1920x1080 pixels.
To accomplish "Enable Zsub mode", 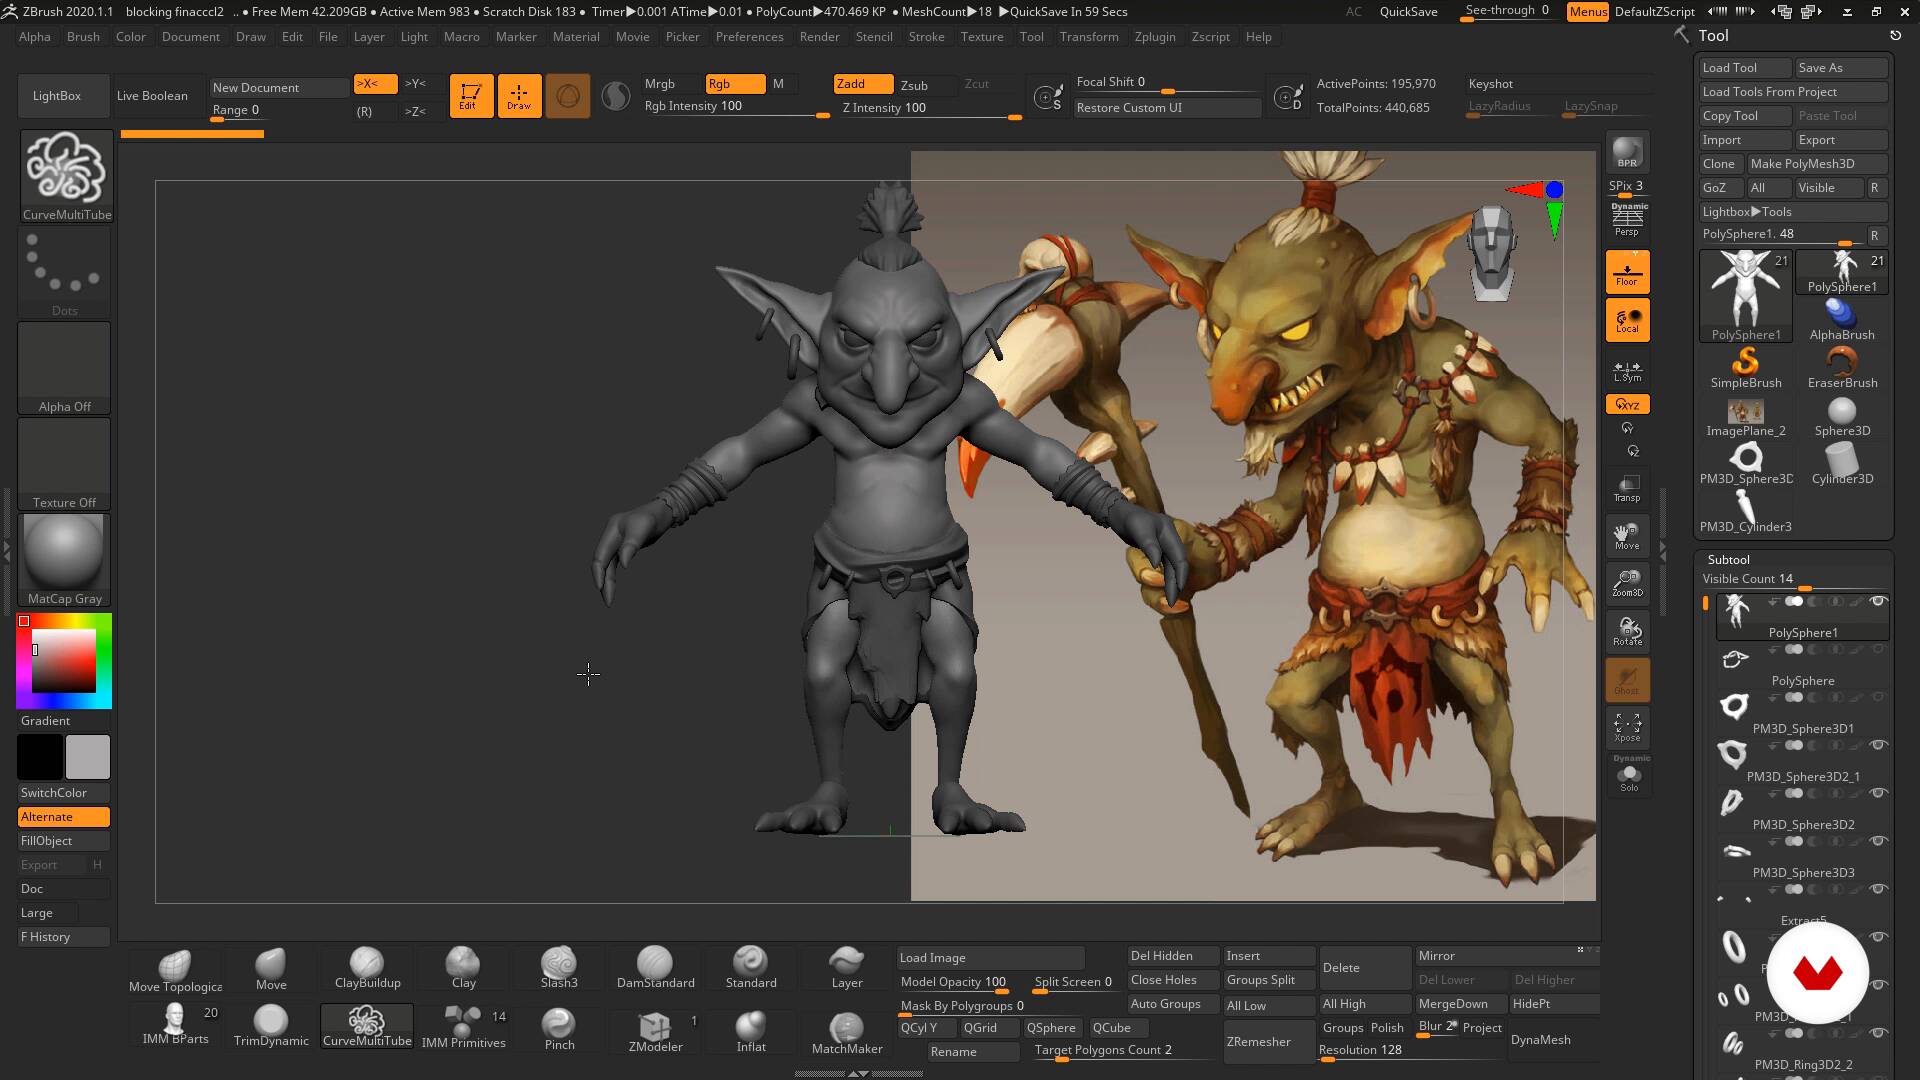I will [x=914, y=85].
